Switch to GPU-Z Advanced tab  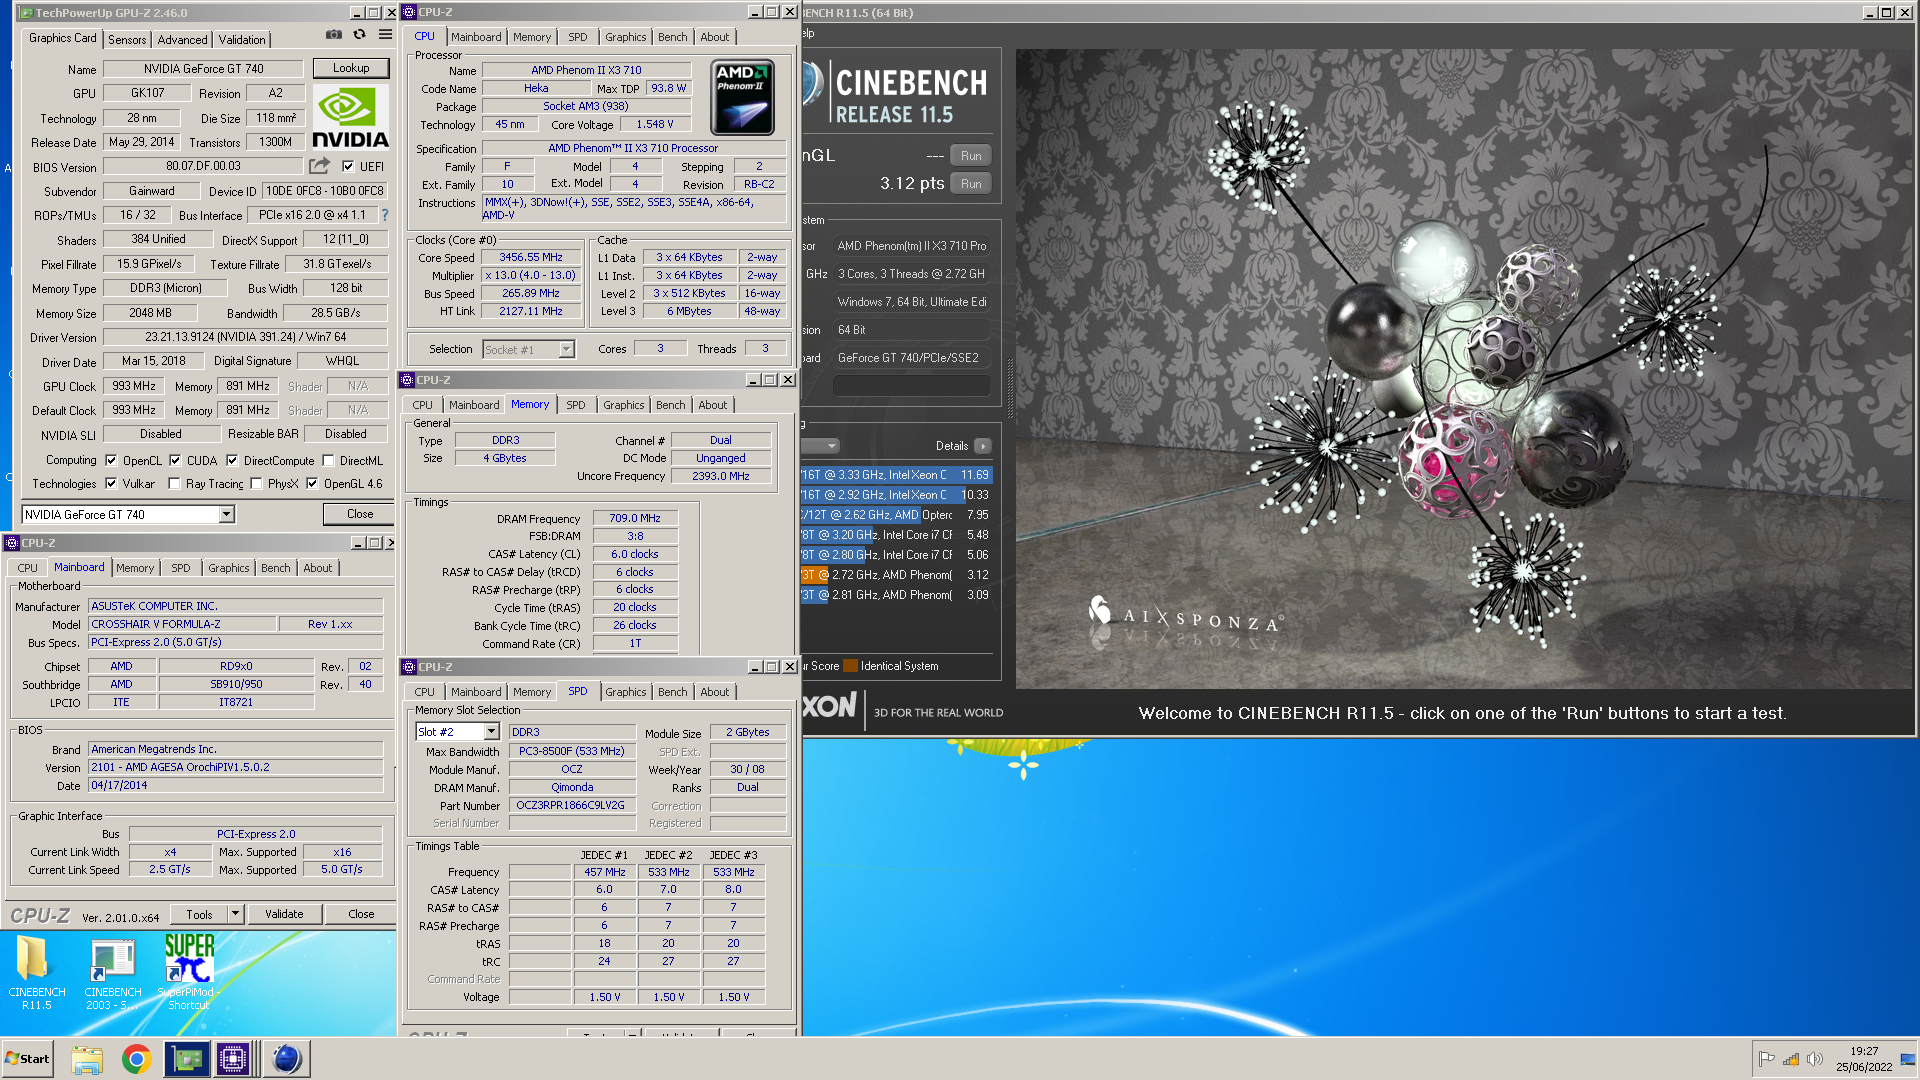pos(182,40)
